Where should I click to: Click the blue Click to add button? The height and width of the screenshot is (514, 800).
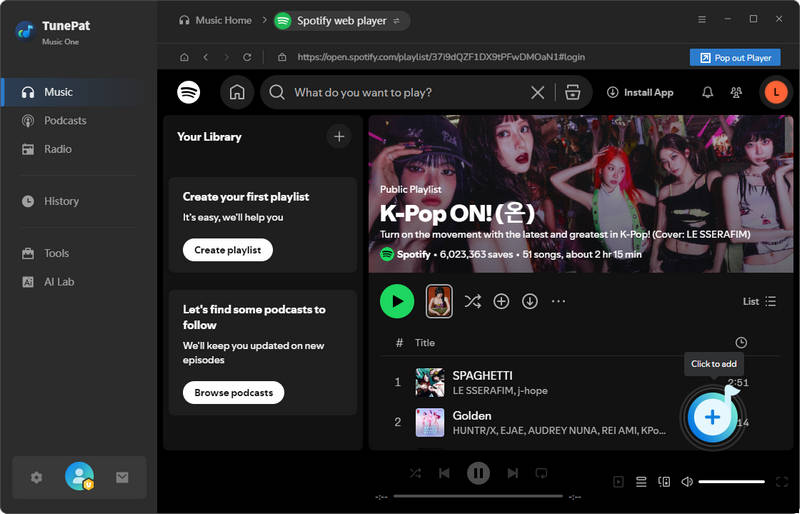pyautogui.click(x=712, y=418)
